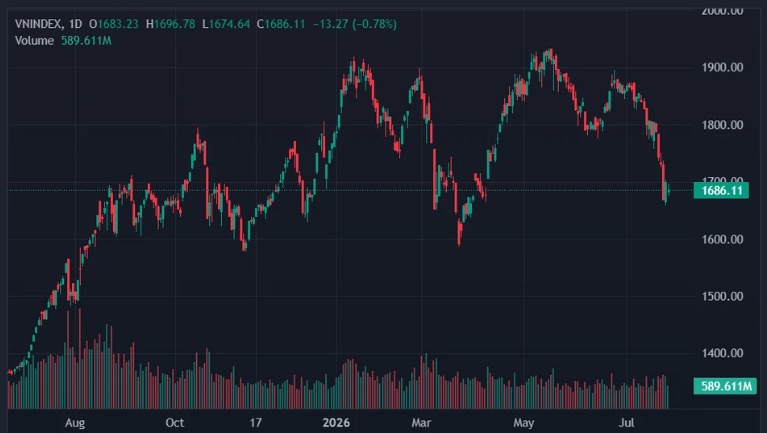Click the Mar label on time axis
This screenshot has width=767, height=433.
421,423
